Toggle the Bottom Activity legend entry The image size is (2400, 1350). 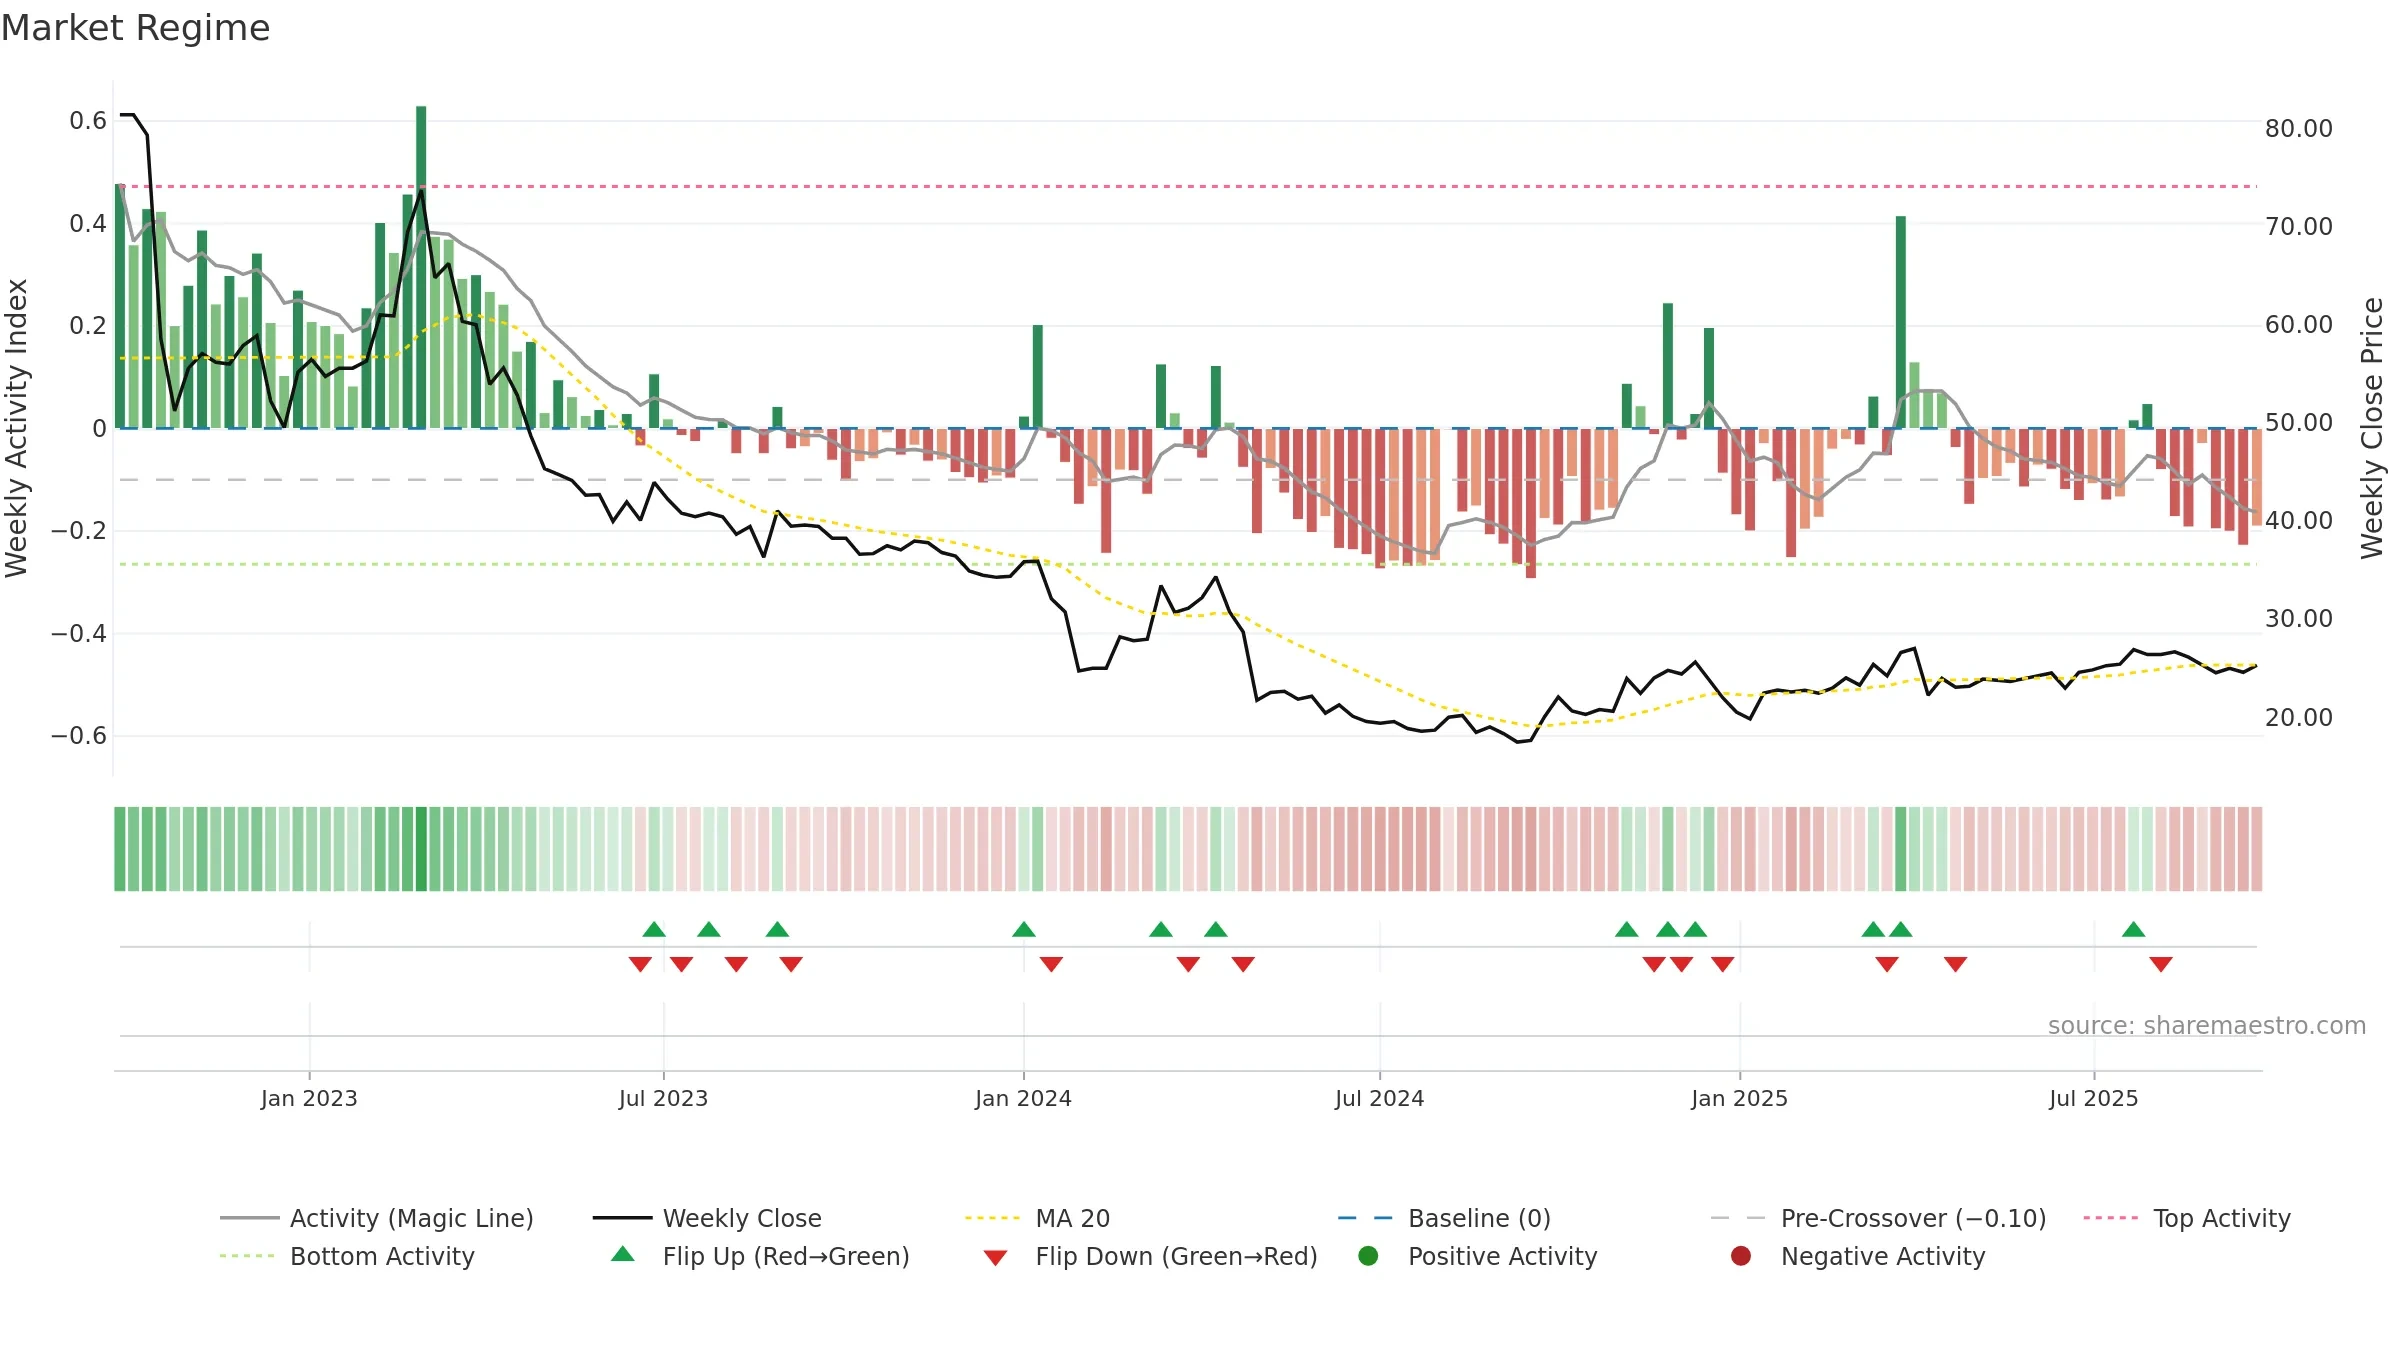point(347,1256)
